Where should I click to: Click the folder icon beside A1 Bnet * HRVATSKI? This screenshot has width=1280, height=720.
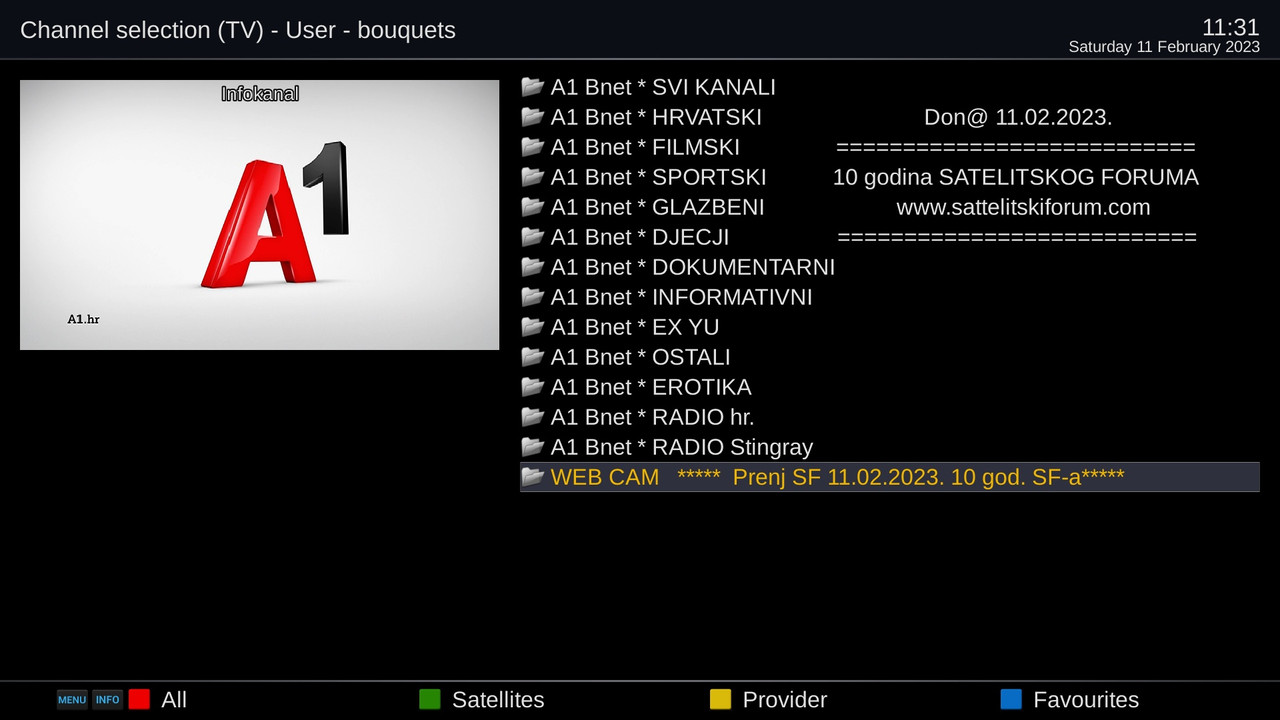click(532, 117)
